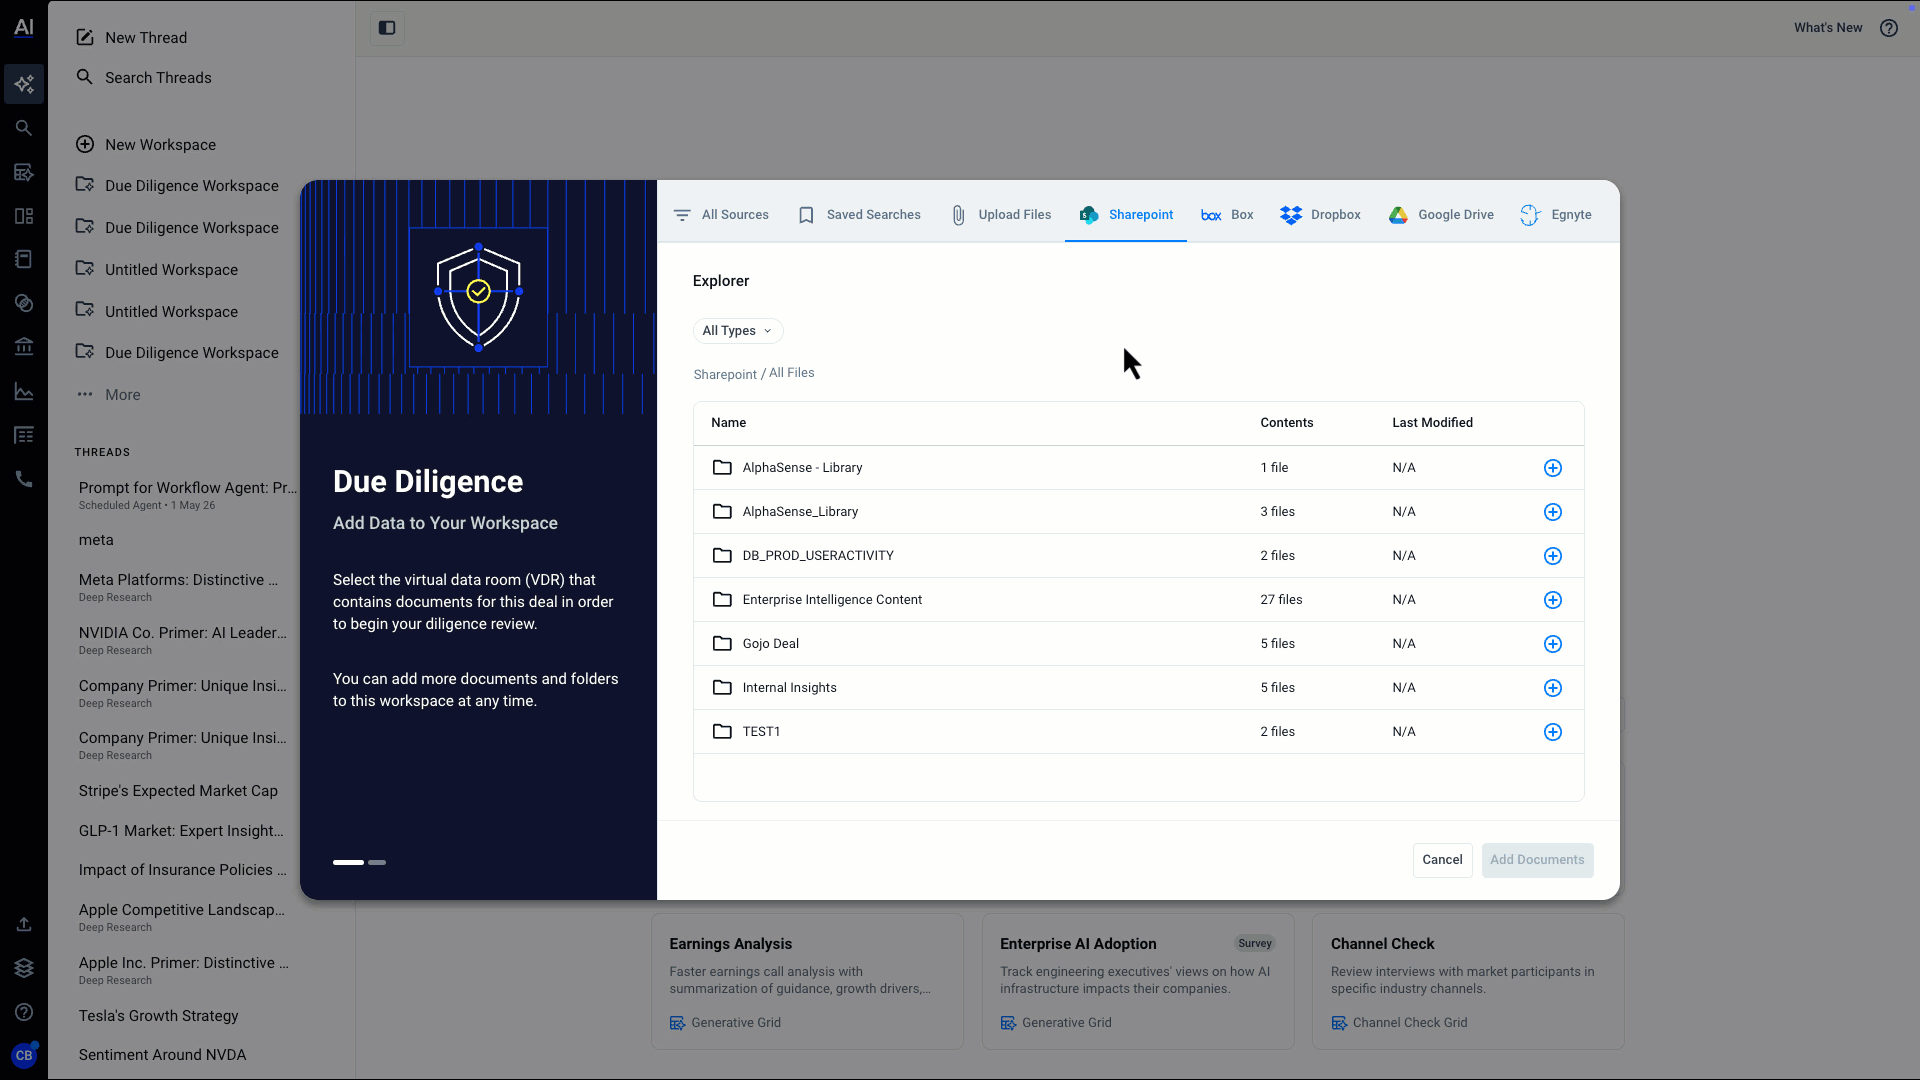Switch to Saved Searches tab
Screen dimensions: 1920x1080
pyautogui.click(x=859, y=215)
